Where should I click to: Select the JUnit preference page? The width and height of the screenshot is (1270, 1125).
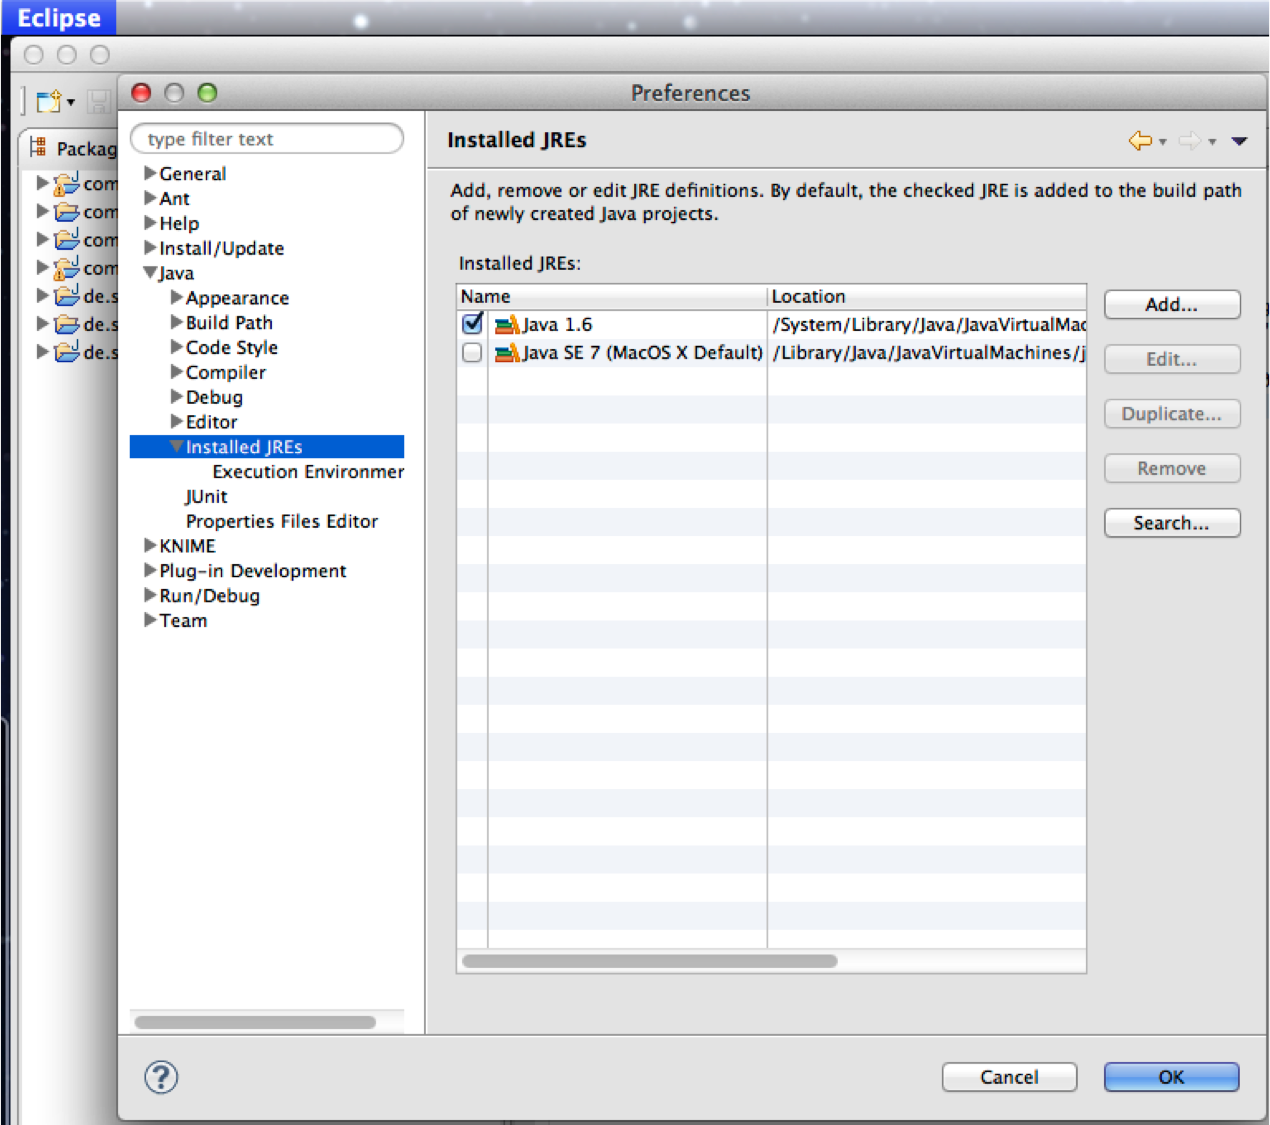pos(206,497)
